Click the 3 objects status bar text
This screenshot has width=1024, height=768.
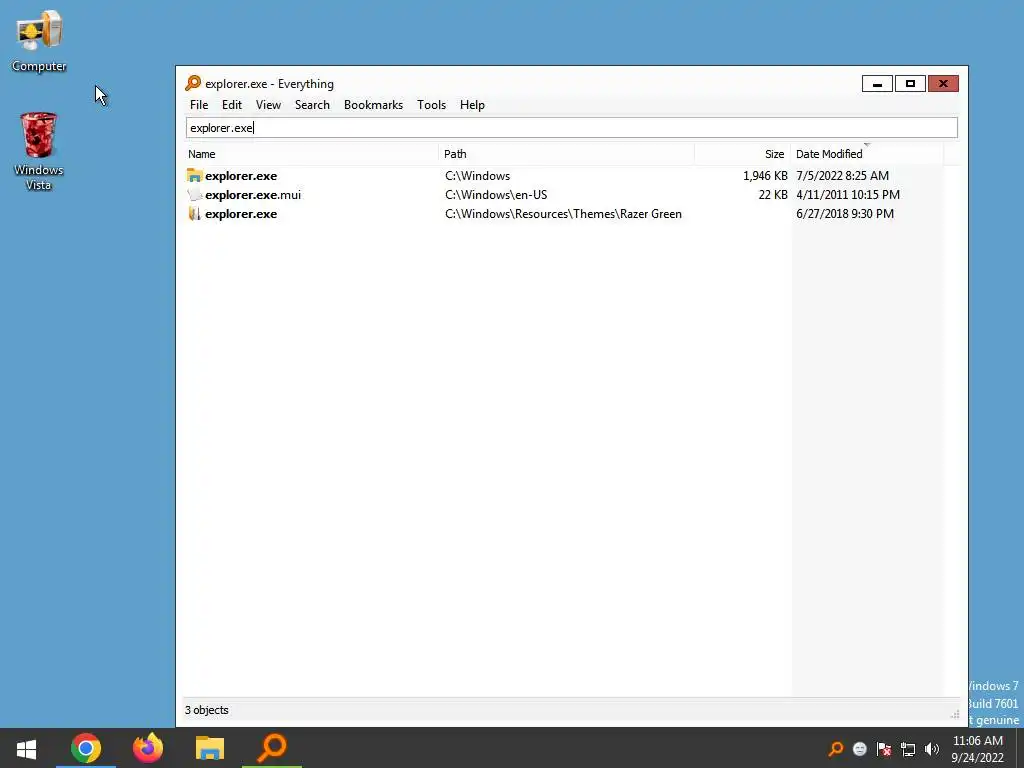[x=206, y=710]
